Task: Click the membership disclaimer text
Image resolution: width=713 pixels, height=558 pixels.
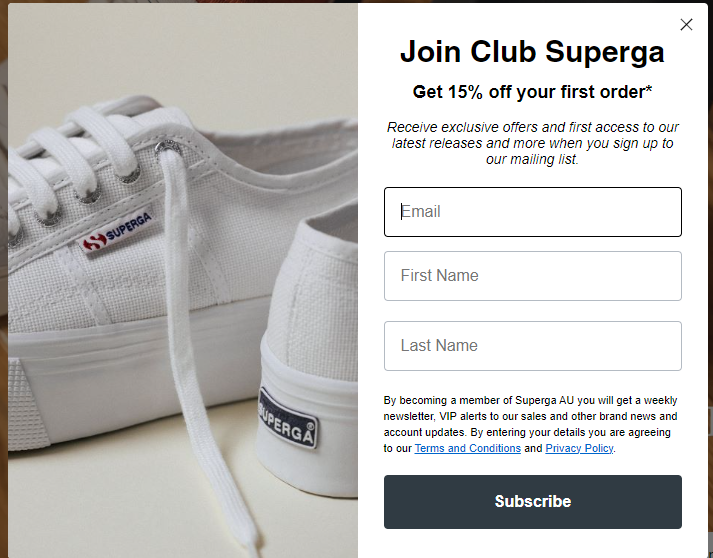Action: point(530,416)
